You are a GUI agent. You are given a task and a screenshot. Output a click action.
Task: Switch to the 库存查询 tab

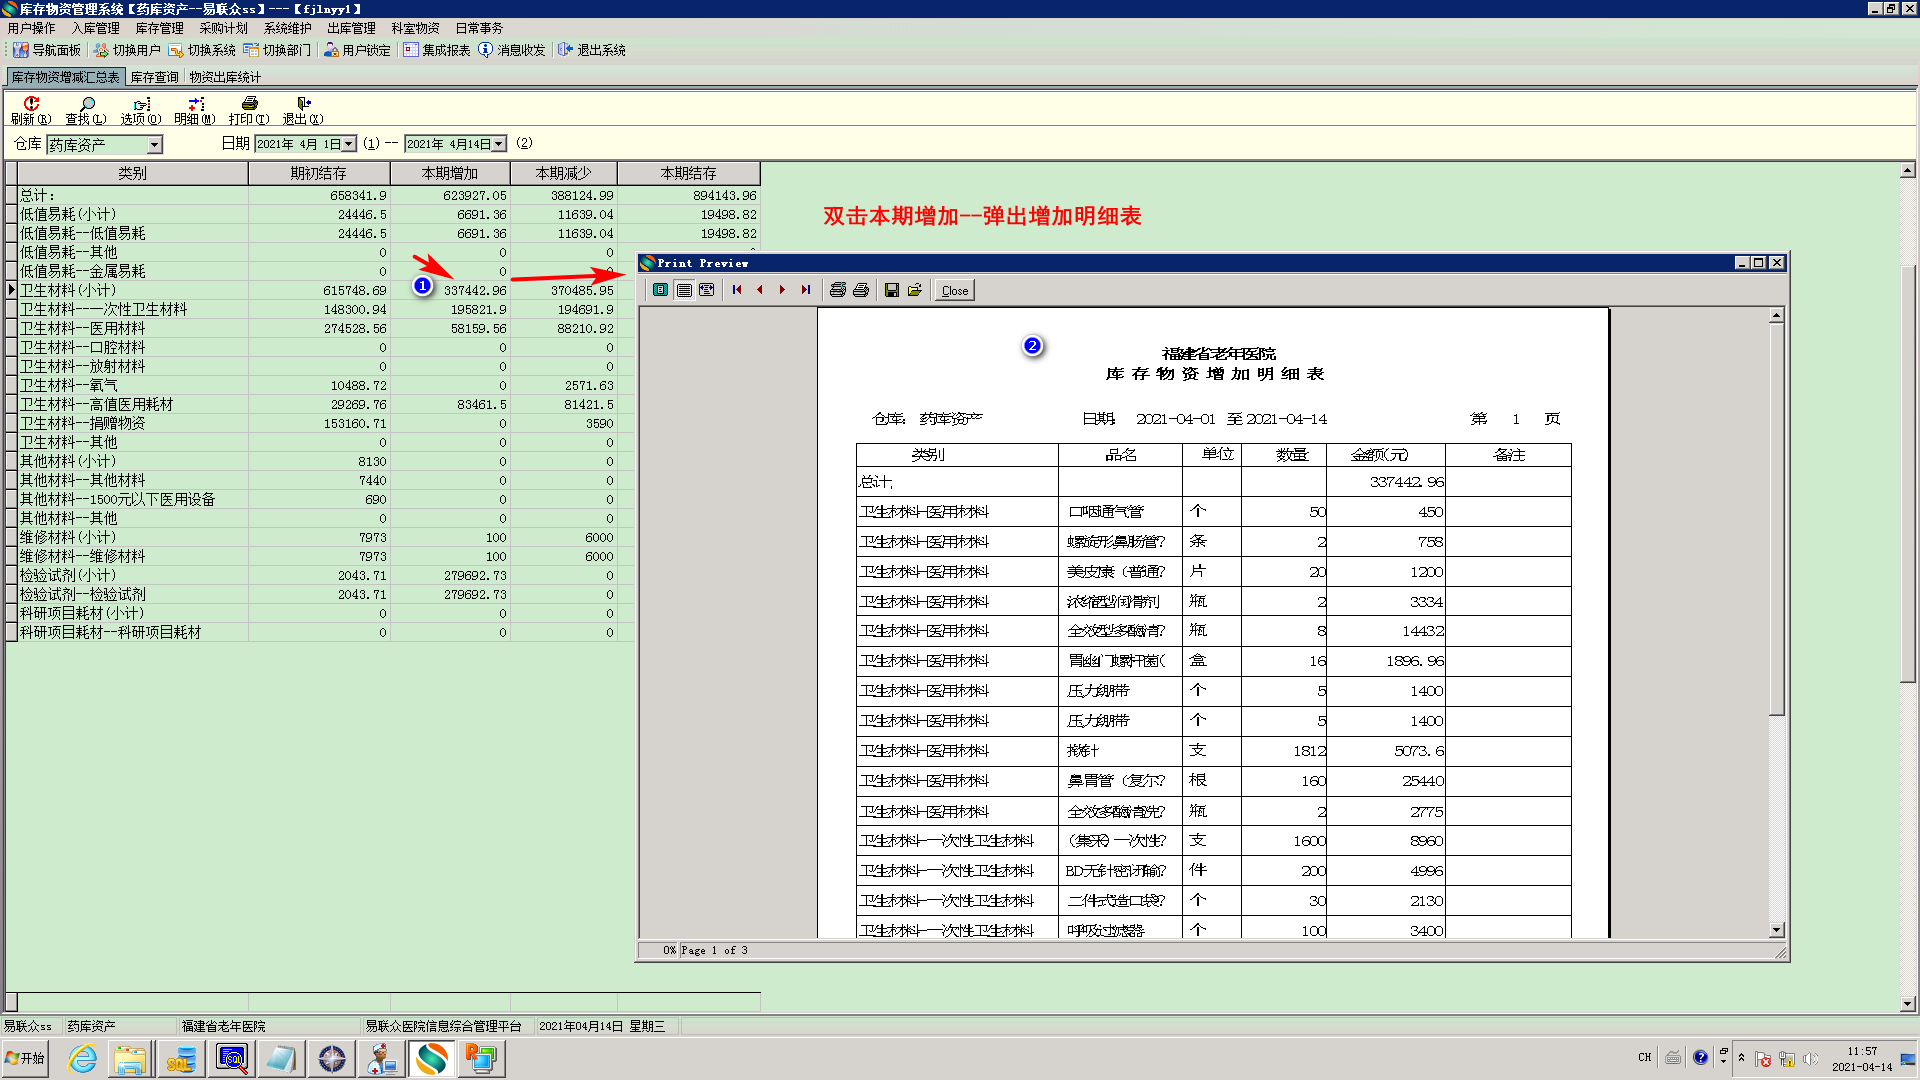coord(154,77)
